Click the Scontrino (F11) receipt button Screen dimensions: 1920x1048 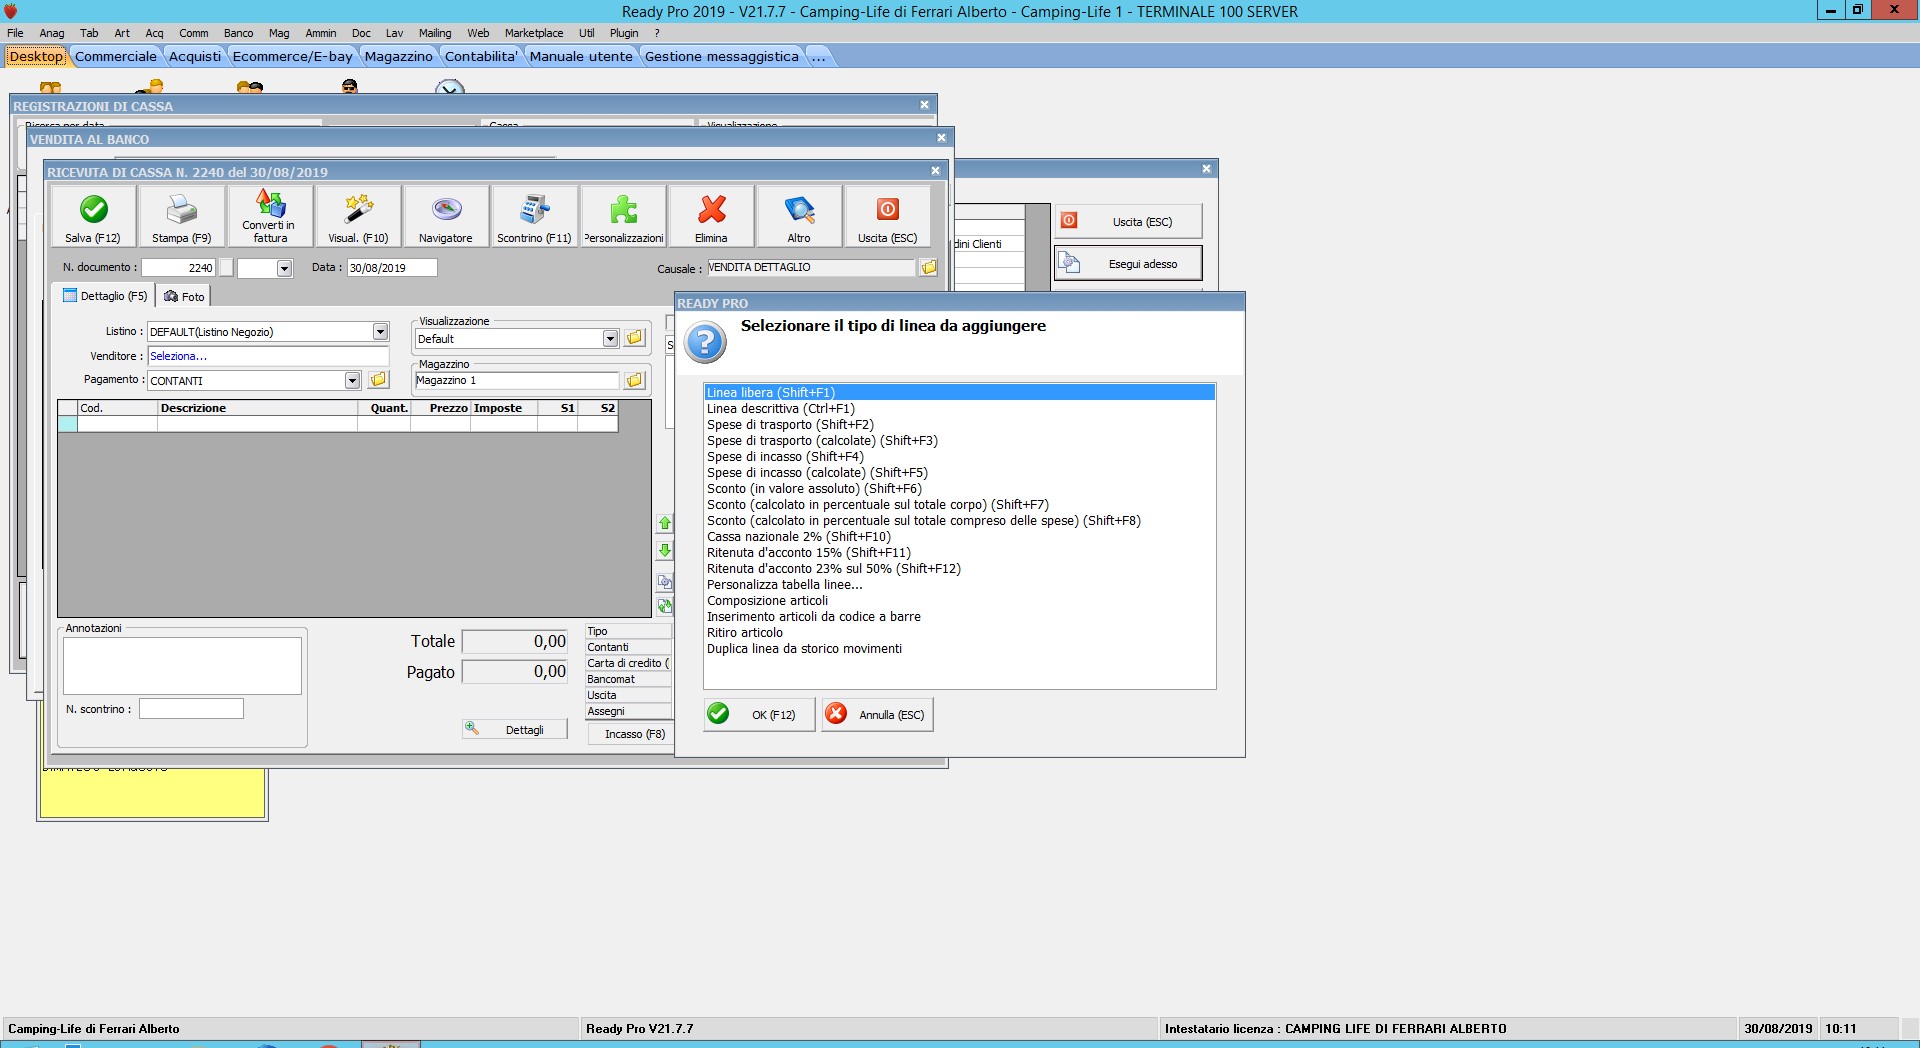(x=534, y=216)
